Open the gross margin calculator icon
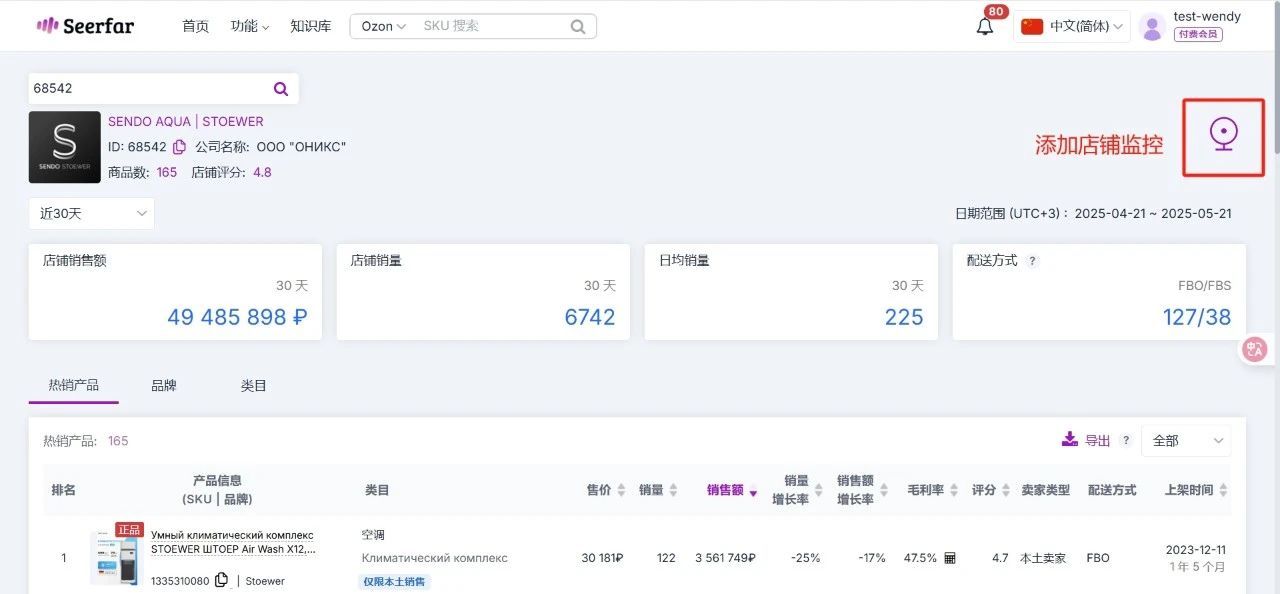The width and height of the screenshot is (1280, 594). pyautogui.click(x=950, y=558)
